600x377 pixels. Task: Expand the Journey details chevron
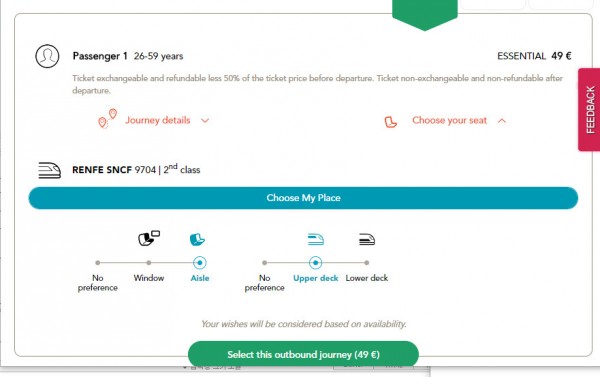pyautogui.click(x=205, y=121)
